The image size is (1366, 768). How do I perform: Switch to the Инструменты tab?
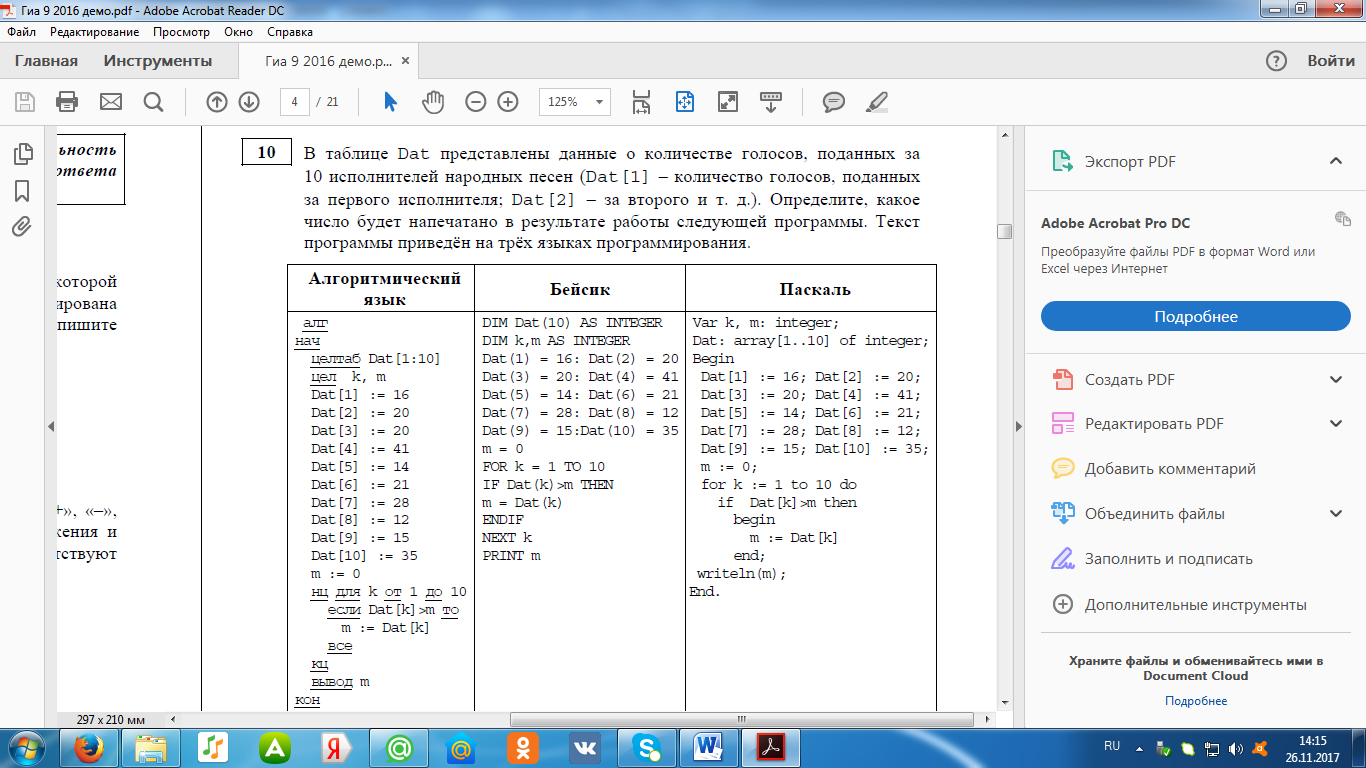pos(158,61)
